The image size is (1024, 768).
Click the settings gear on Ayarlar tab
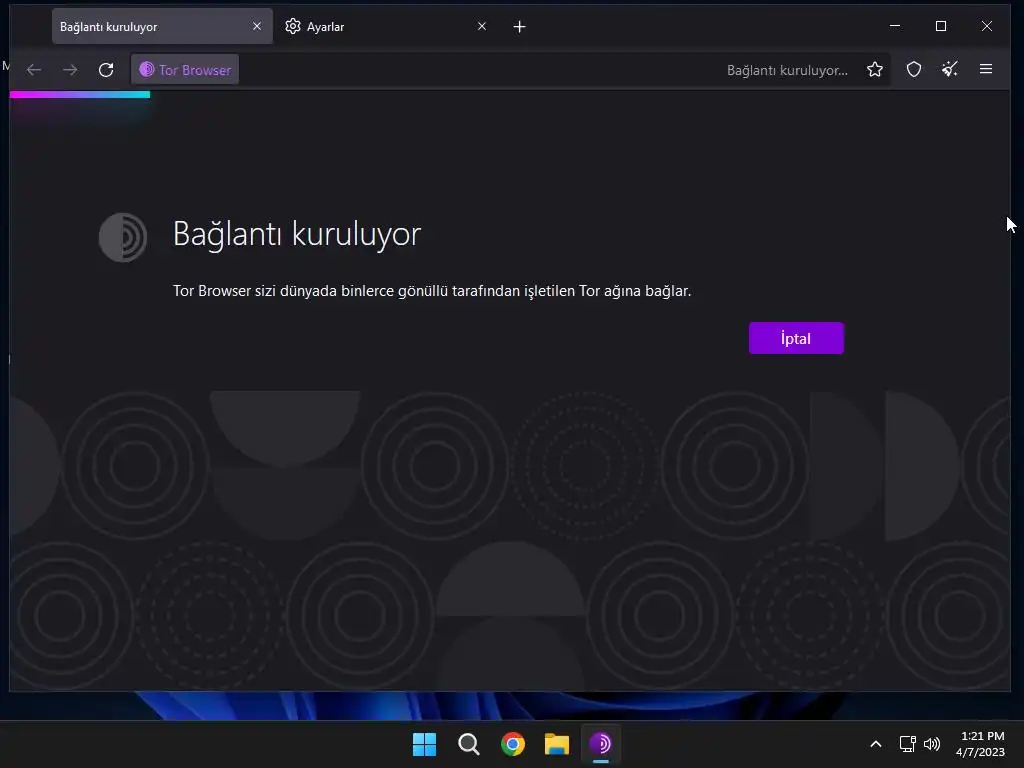293,26
